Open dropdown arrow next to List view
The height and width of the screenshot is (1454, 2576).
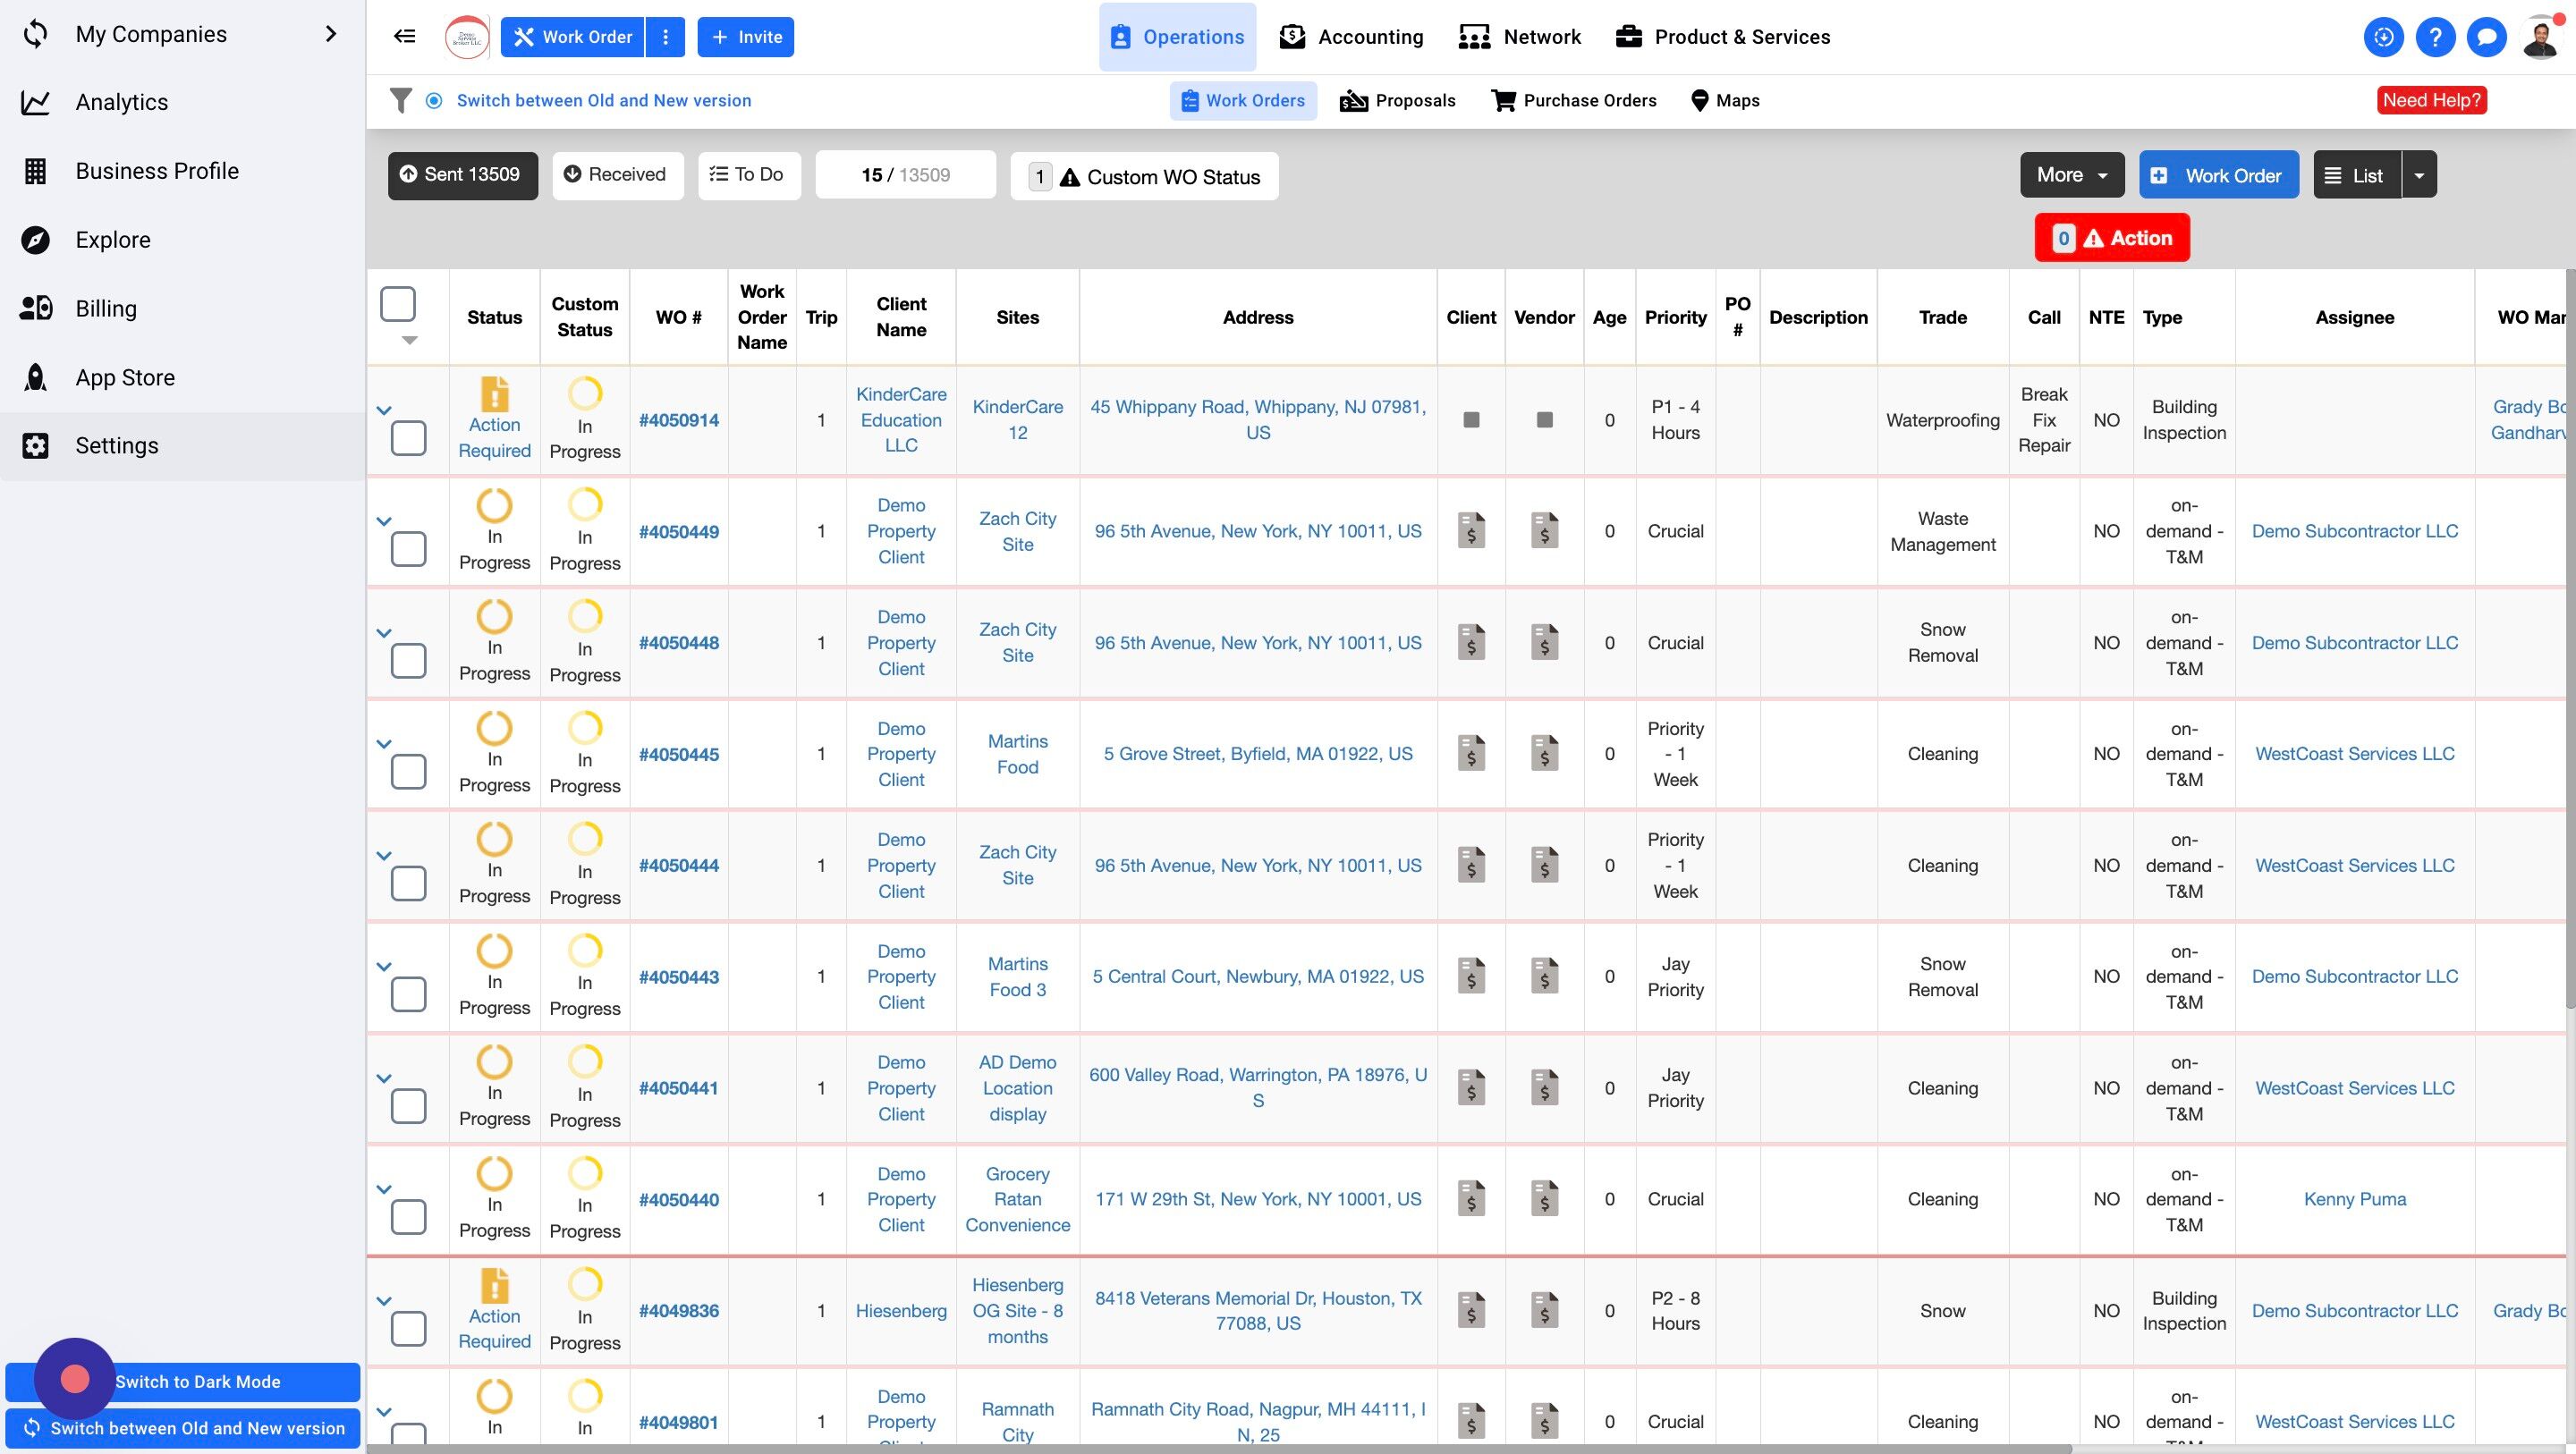(2418, 175)
